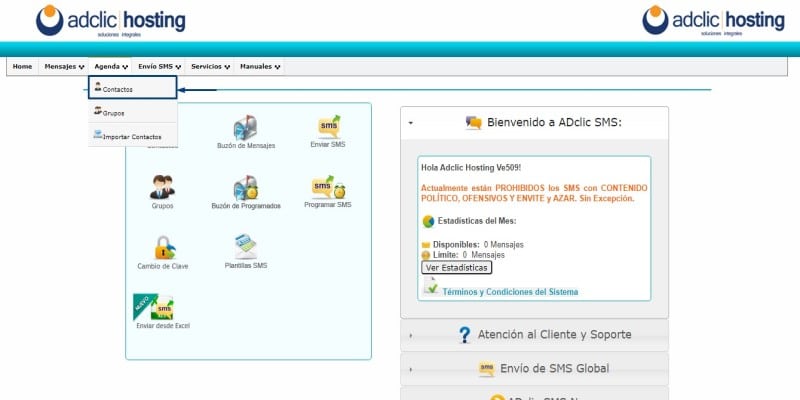Expand Atención al Cliente y Soporte section
The image size is (800, 400).
click(x=534, y=335)
